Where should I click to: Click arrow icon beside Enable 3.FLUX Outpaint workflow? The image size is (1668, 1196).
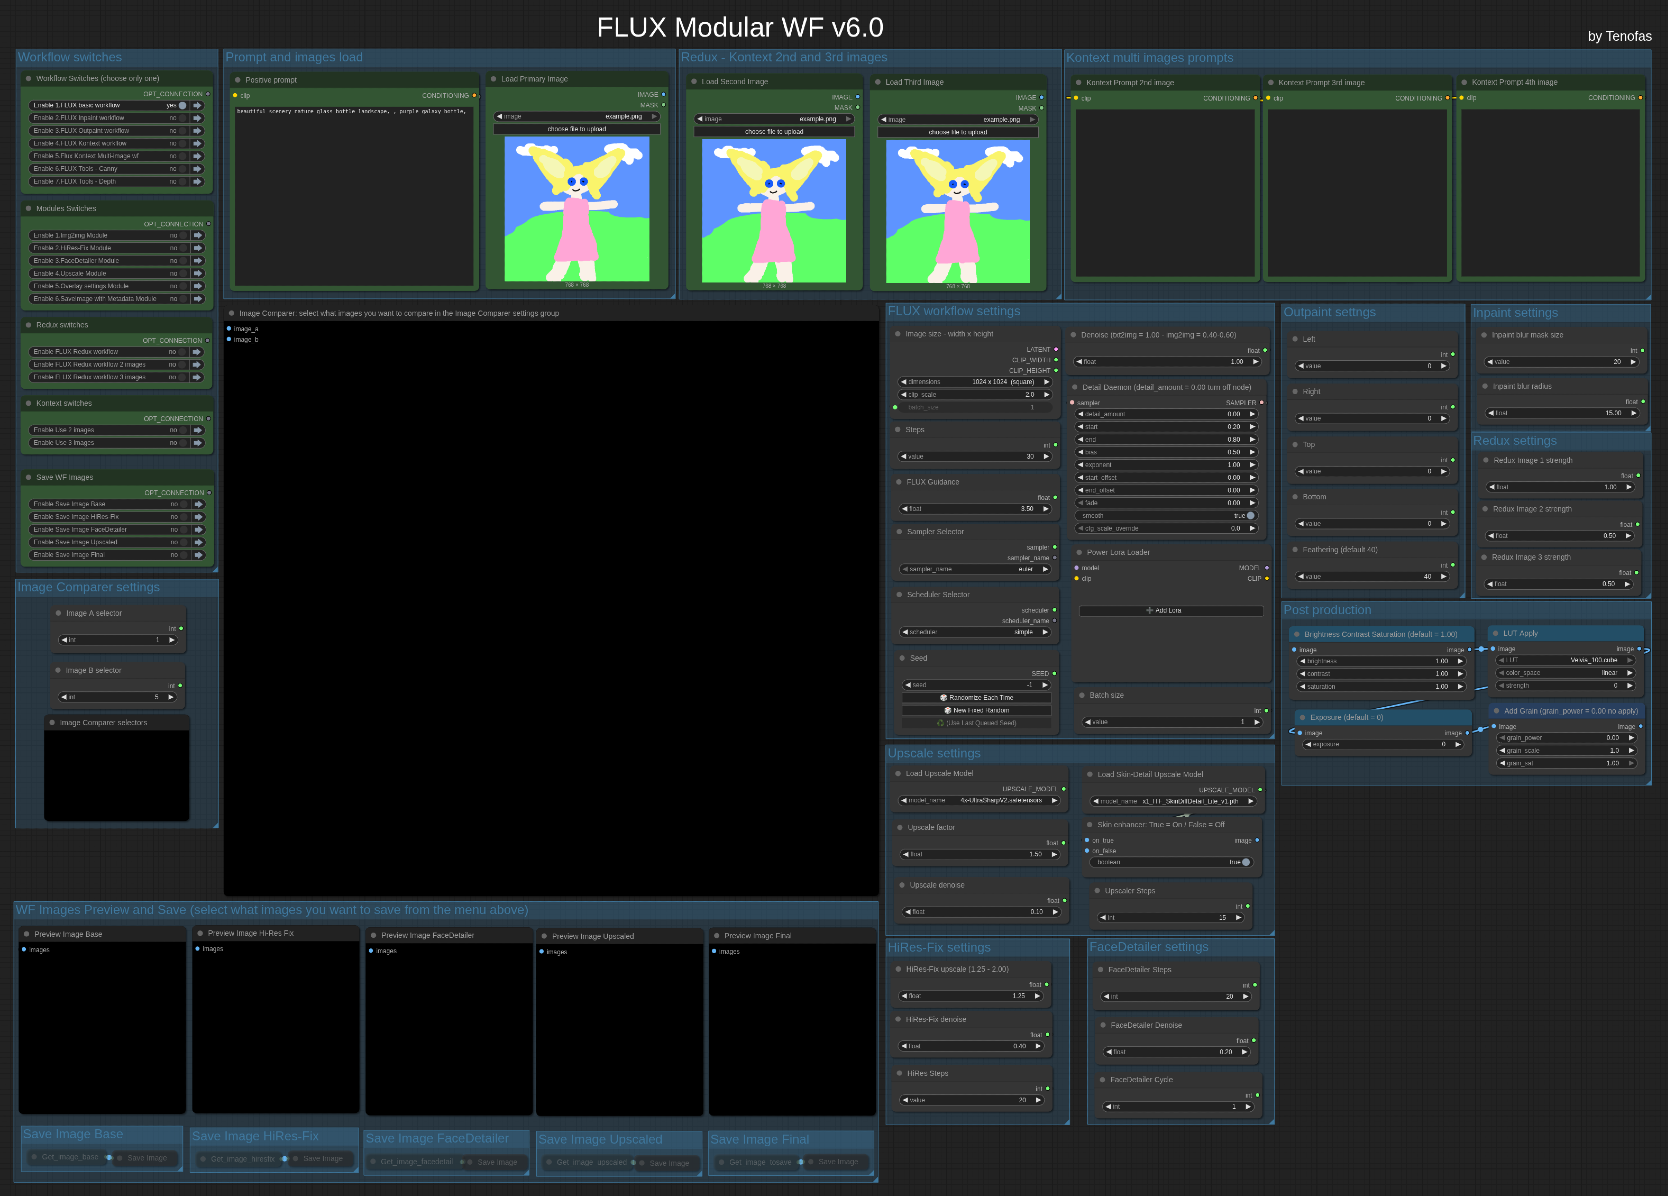point(197,131)
